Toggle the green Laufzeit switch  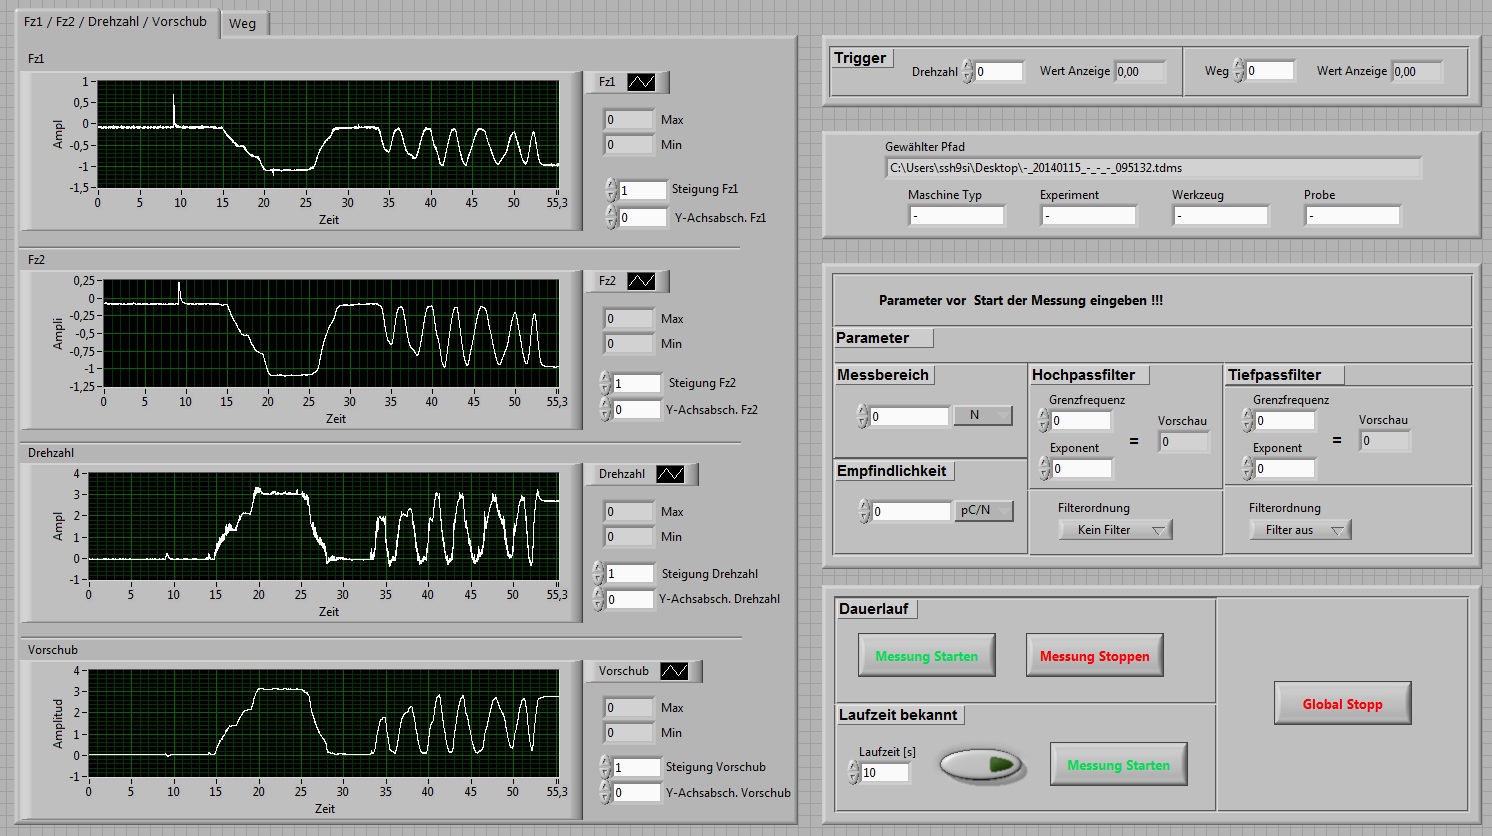[x=982, y=765]
